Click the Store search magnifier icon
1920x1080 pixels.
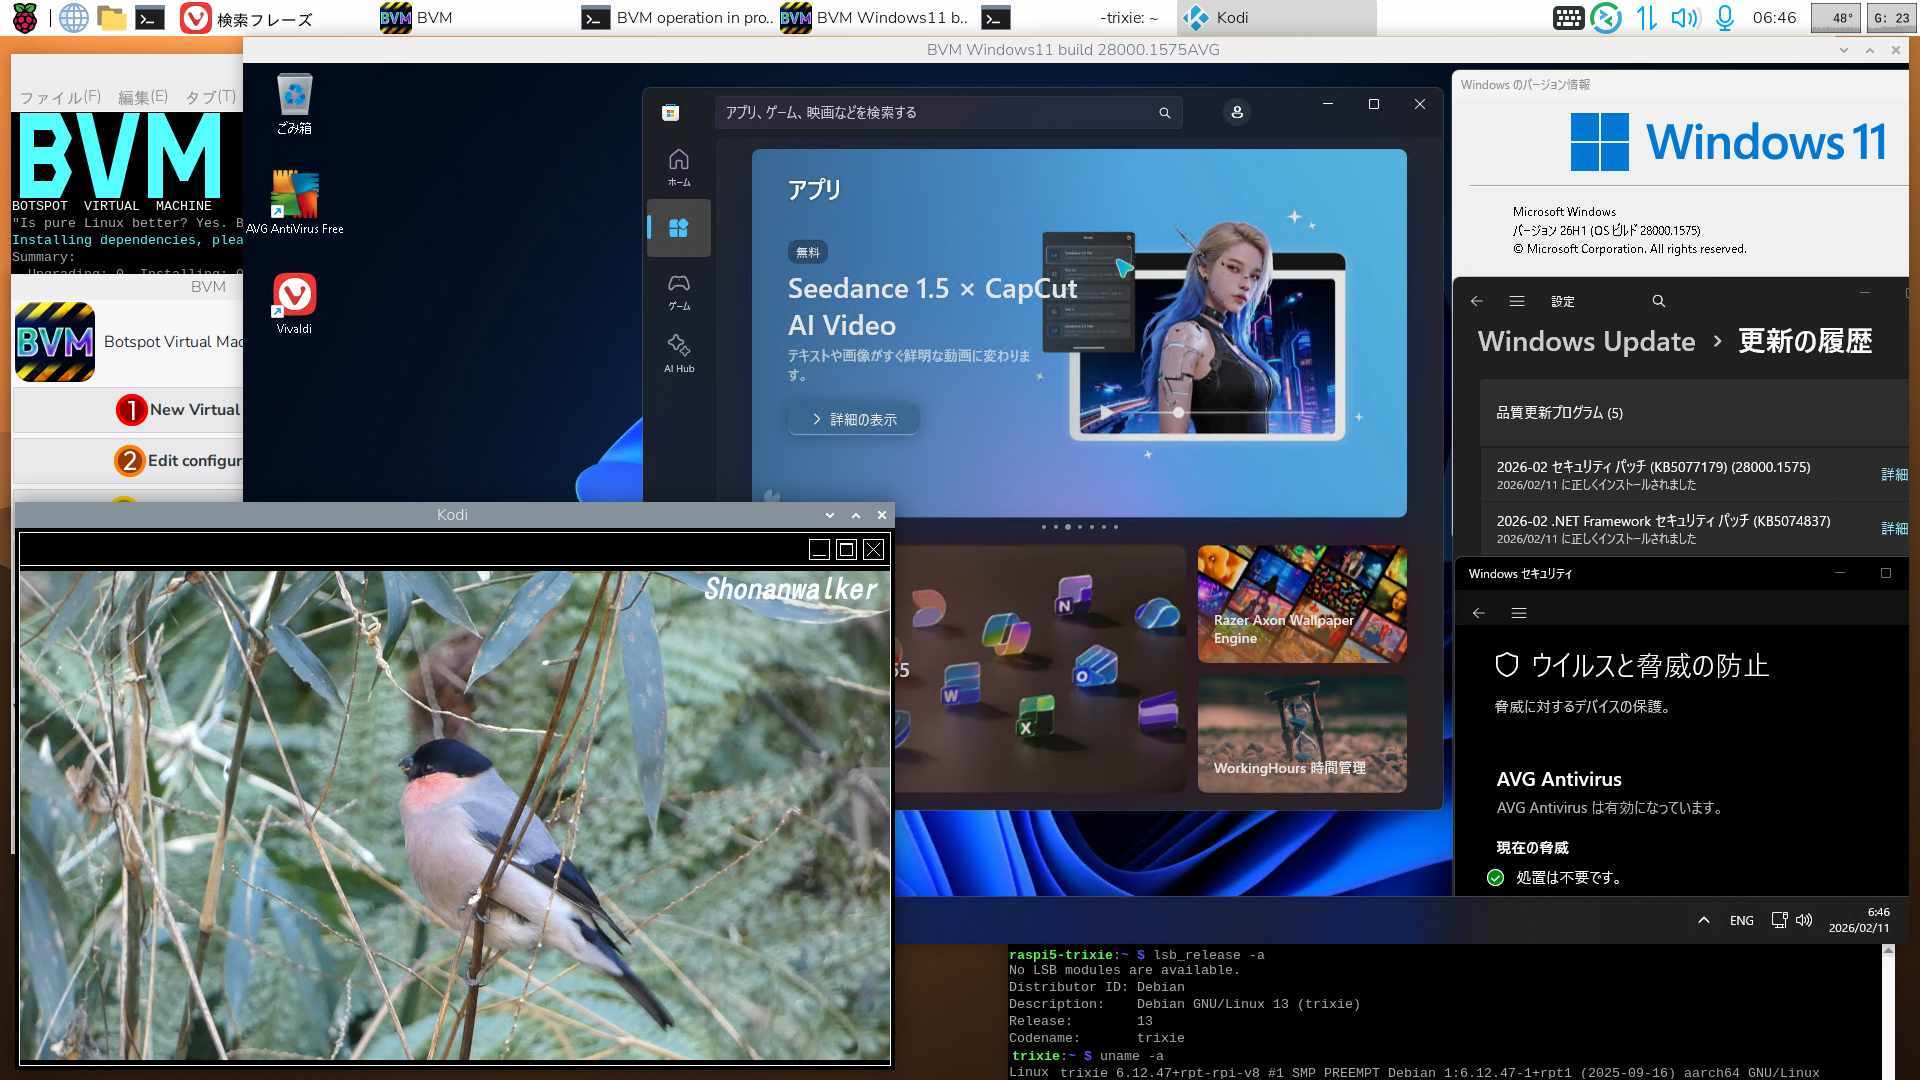(x=1164, y=113)
